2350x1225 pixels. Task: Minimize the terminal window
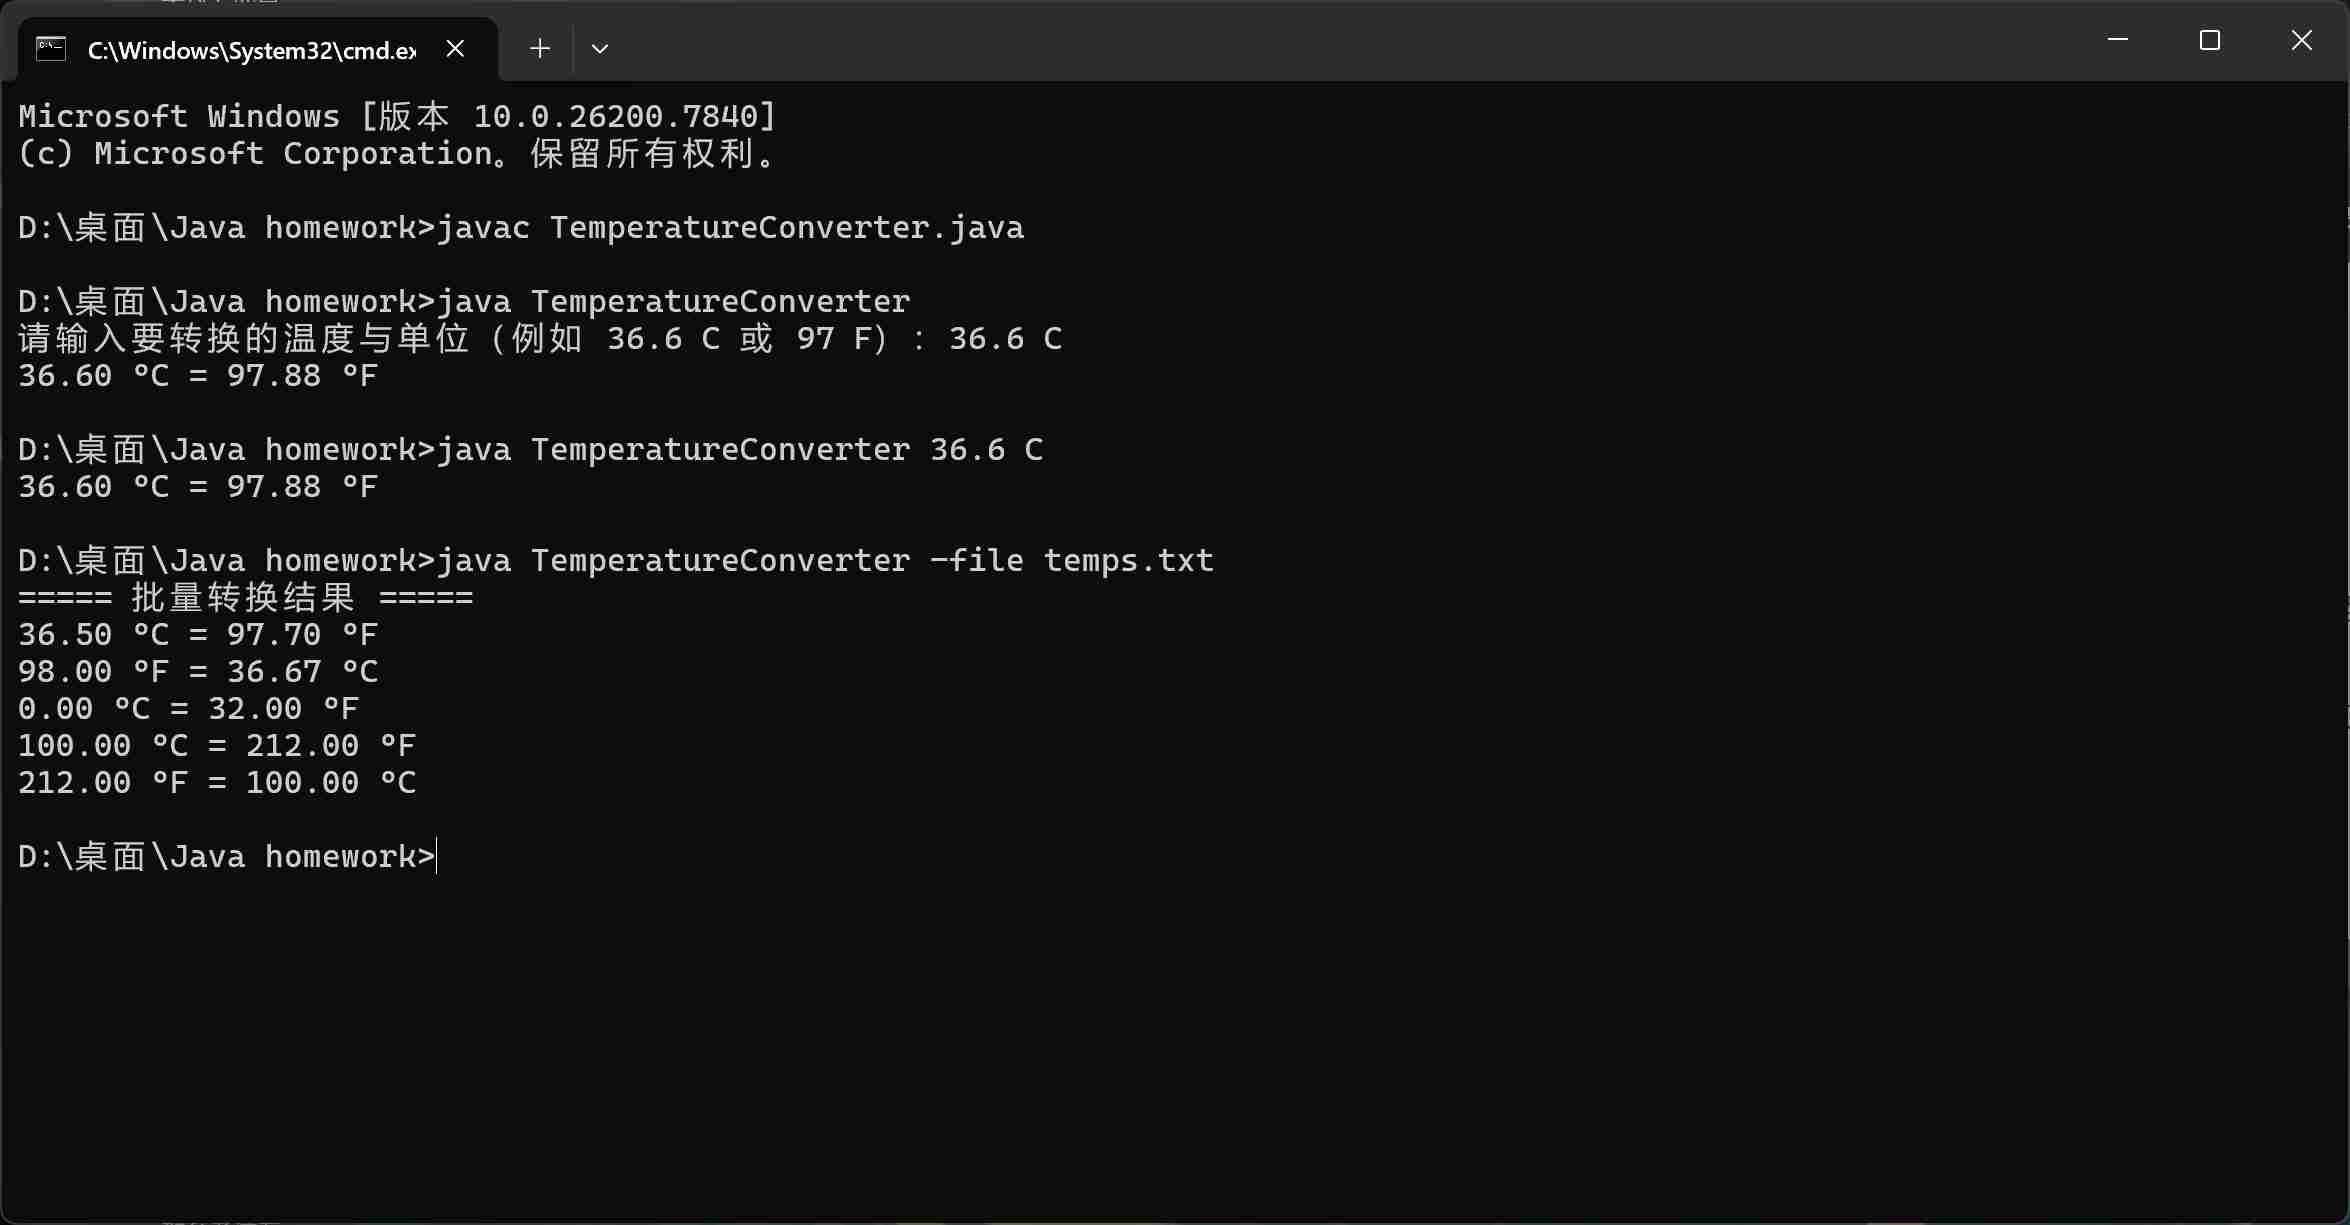2117,40
